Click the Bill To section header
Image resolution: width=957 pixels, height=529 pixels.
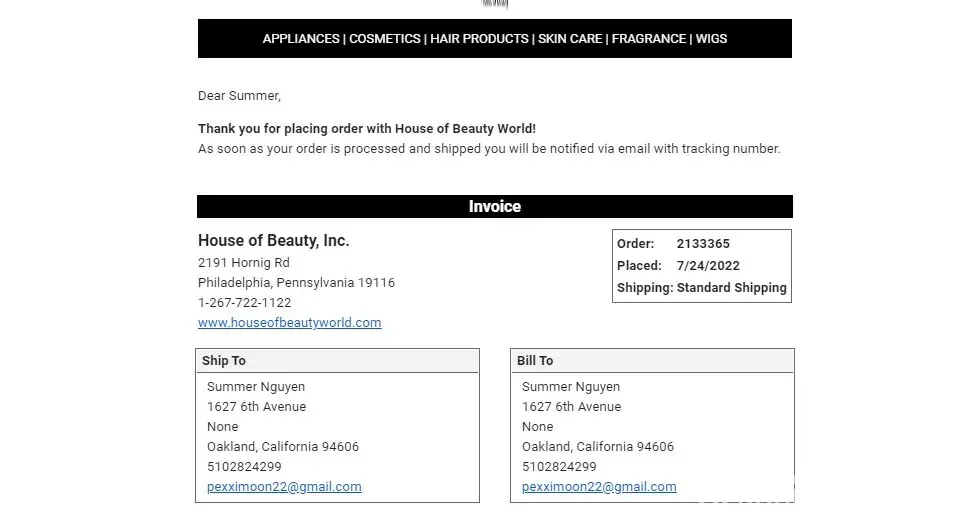point(535,361)
